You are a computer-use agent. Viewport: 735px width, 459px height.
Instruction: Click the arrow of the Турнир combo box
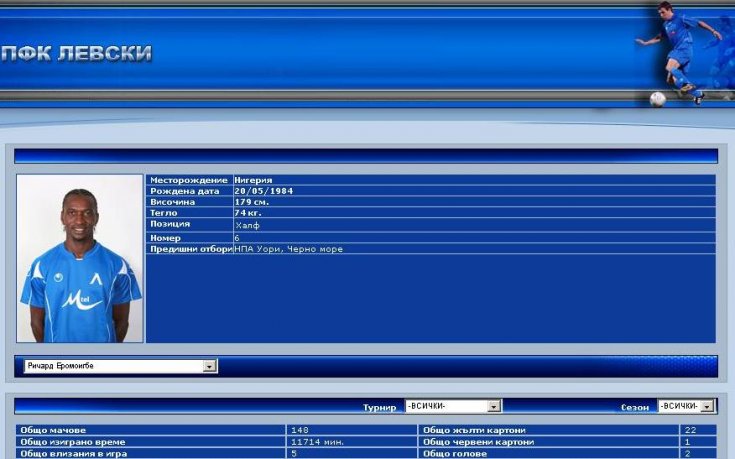coord(494,406)
